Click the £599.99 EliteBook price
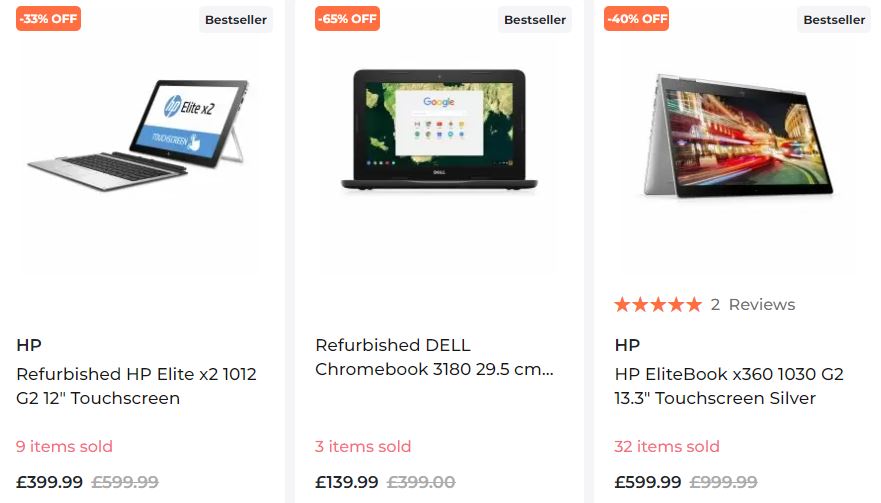This screenshot has height=503, width=881. coord(648,482)
